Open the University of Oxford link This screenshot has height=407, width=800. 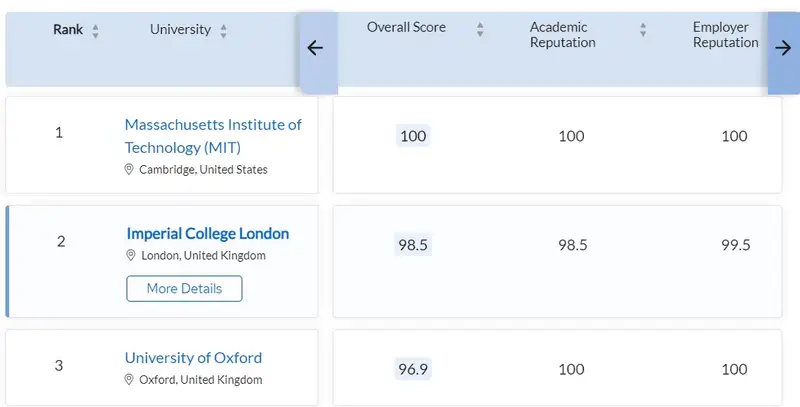coord(193,358)
